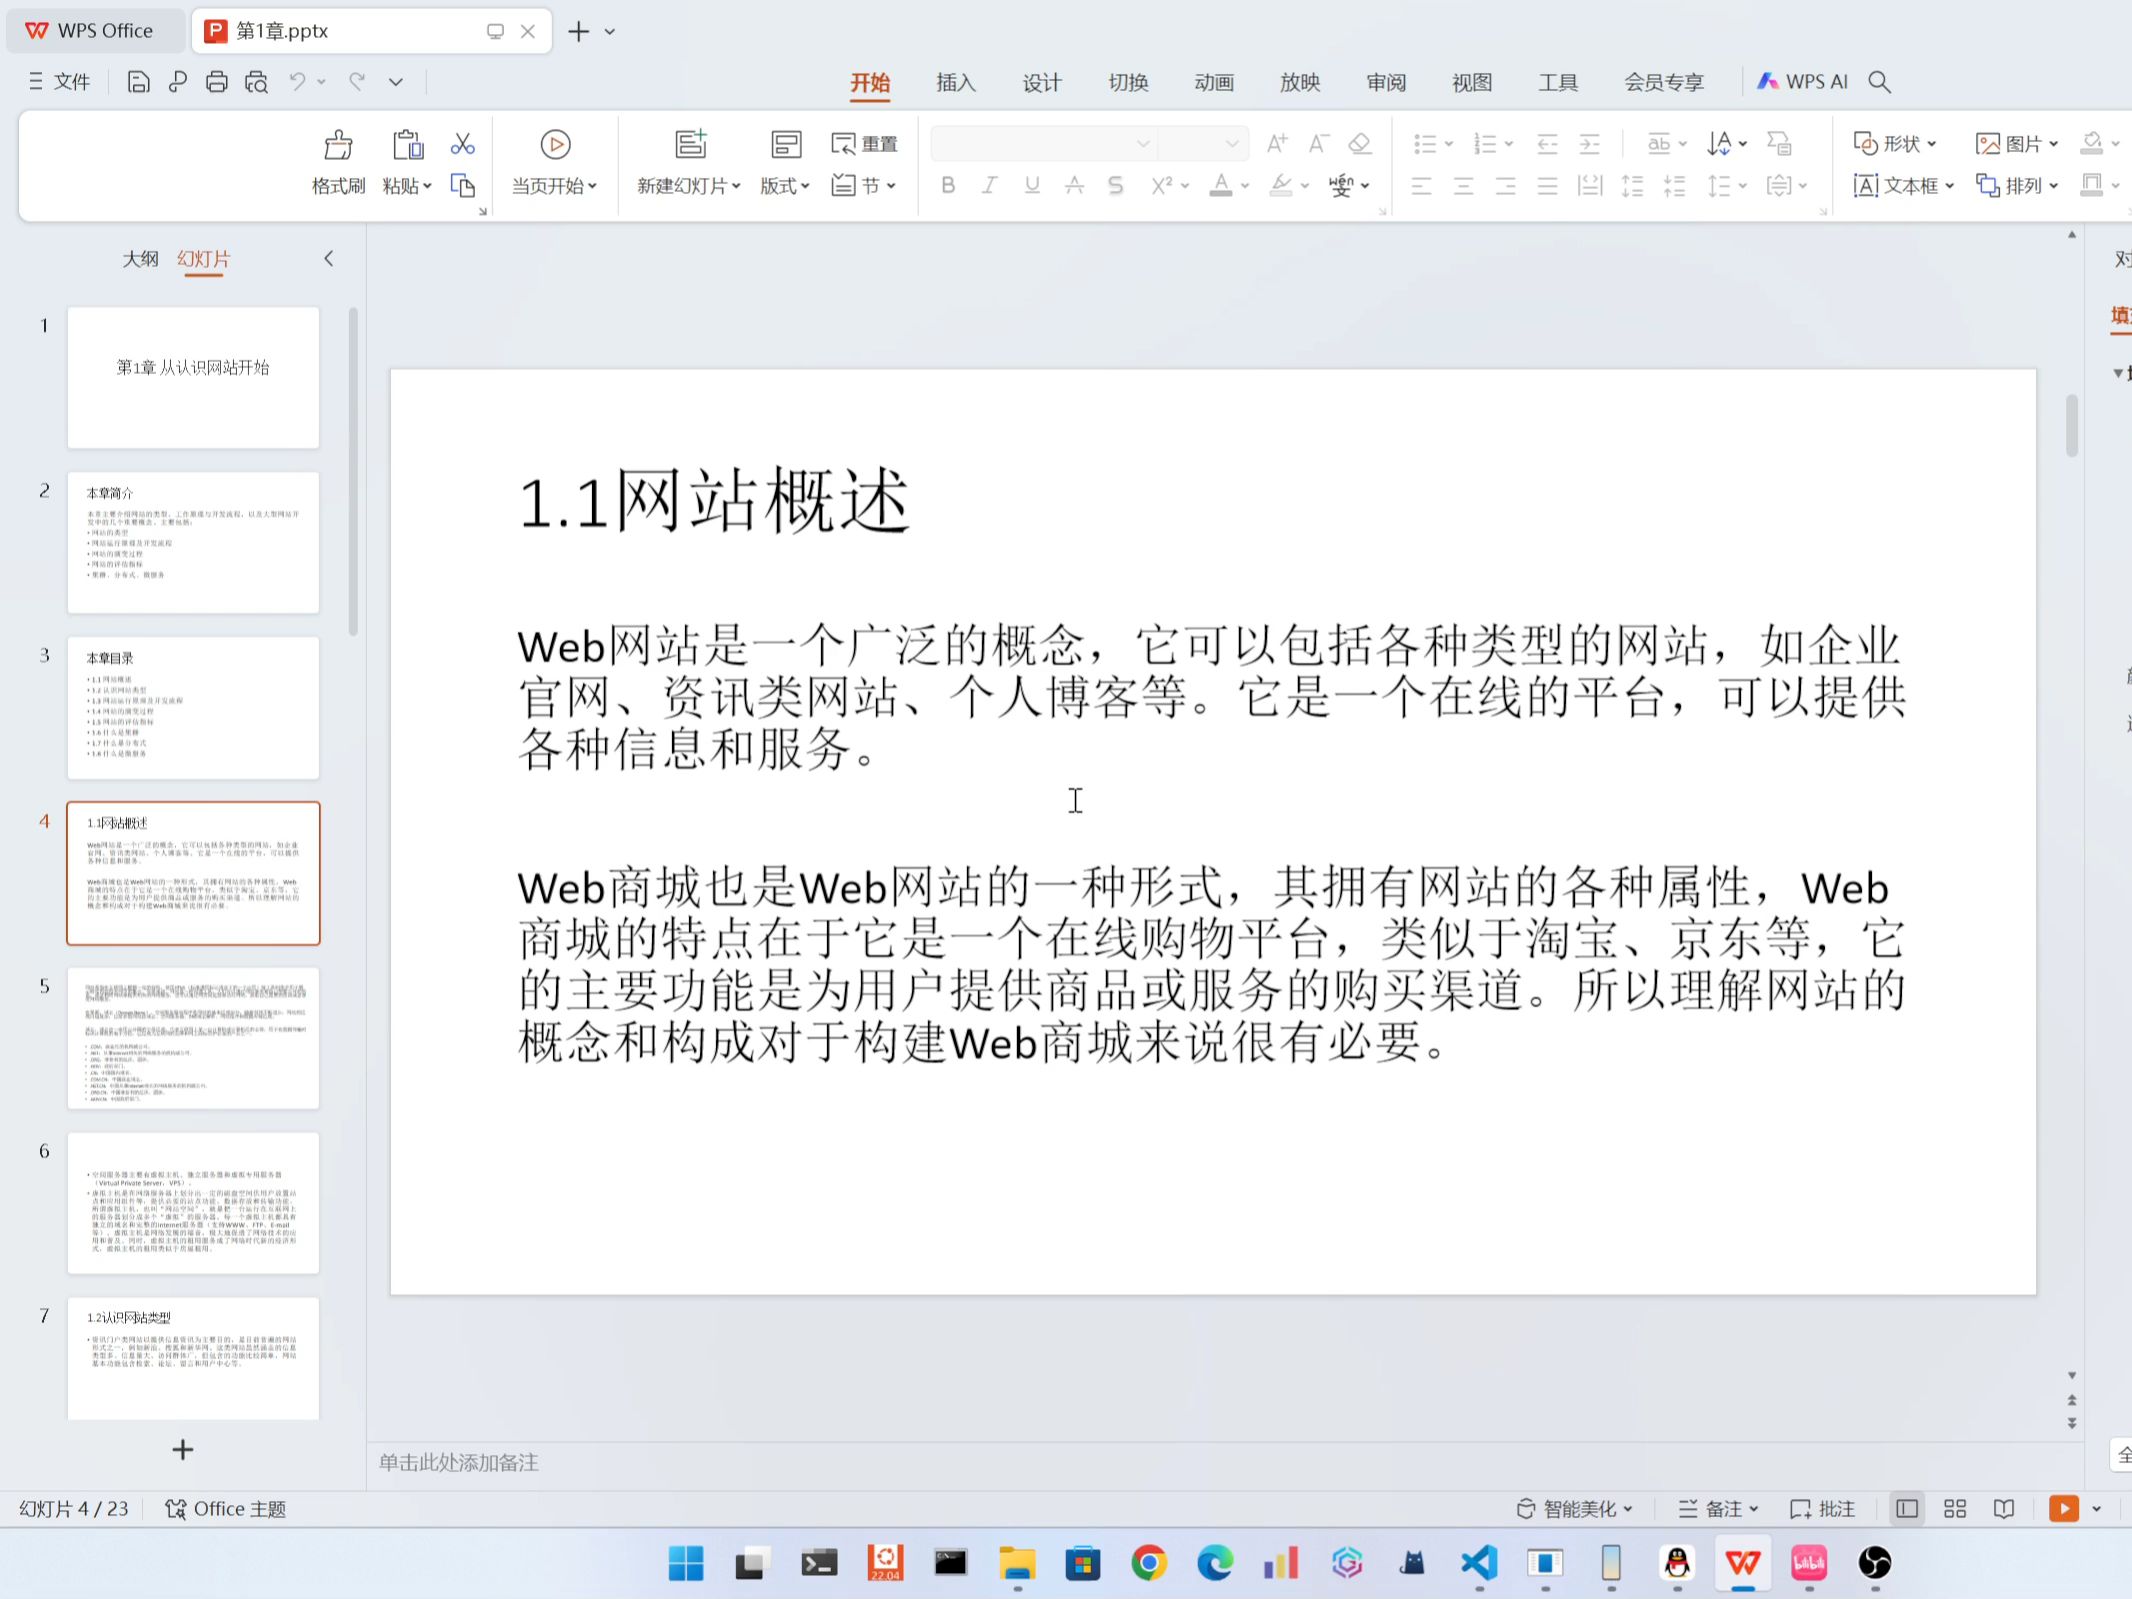
Task: Select slide 2 thumbnail 本章简介
Action: click(x=193, y=543)
